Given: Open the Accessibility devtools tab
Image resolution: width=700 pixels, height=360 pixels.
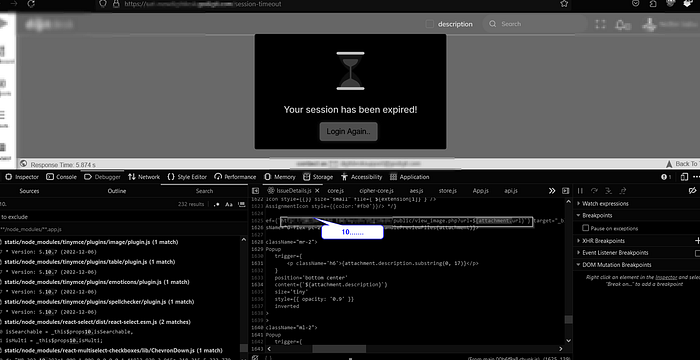Looking at the screenshot, I should coord(361,177).
